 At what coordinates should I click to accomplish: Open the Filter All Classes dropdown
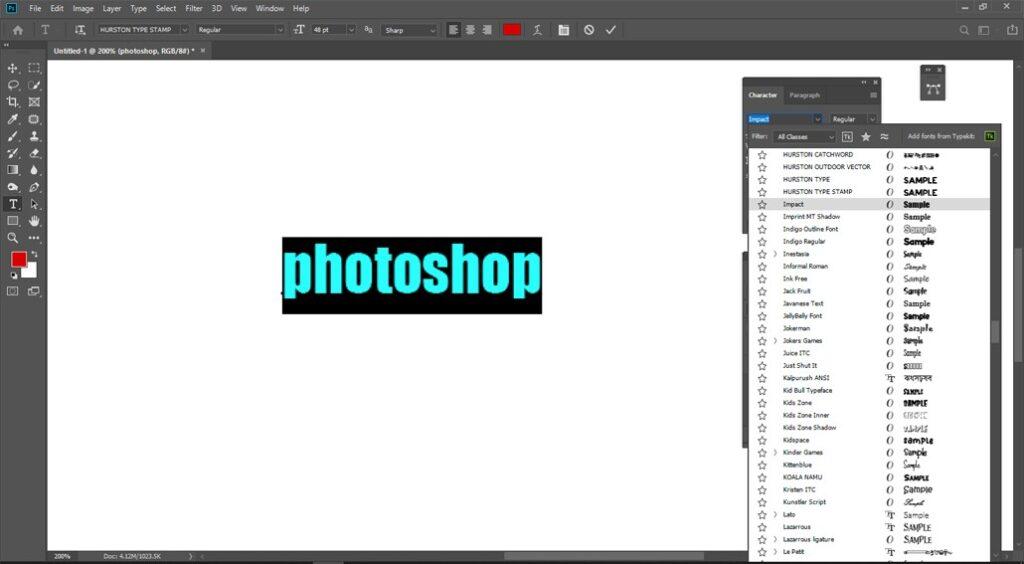coord(805,136)
